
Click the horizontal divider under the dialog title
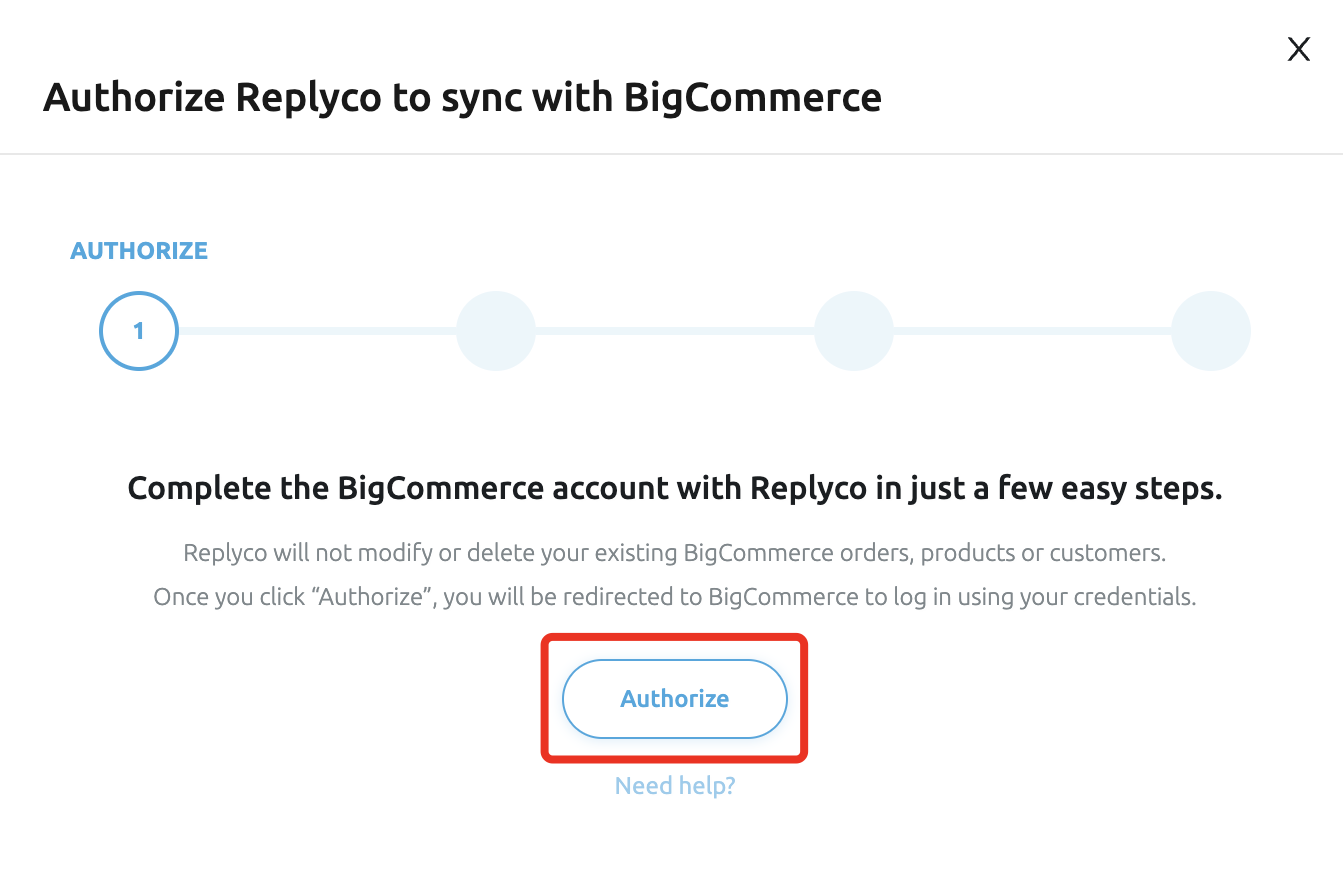(671, 154)
